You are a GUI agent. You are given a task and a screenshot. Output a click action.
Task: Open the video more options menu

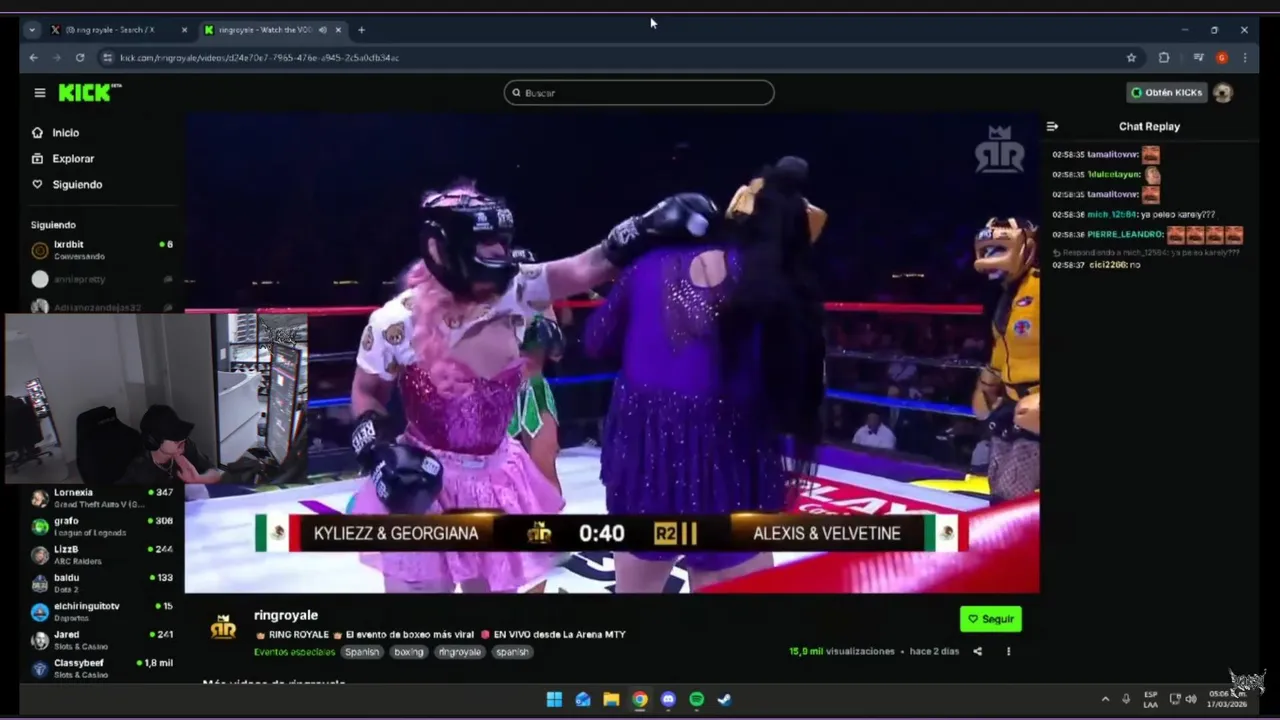[x=1008, y=651]
